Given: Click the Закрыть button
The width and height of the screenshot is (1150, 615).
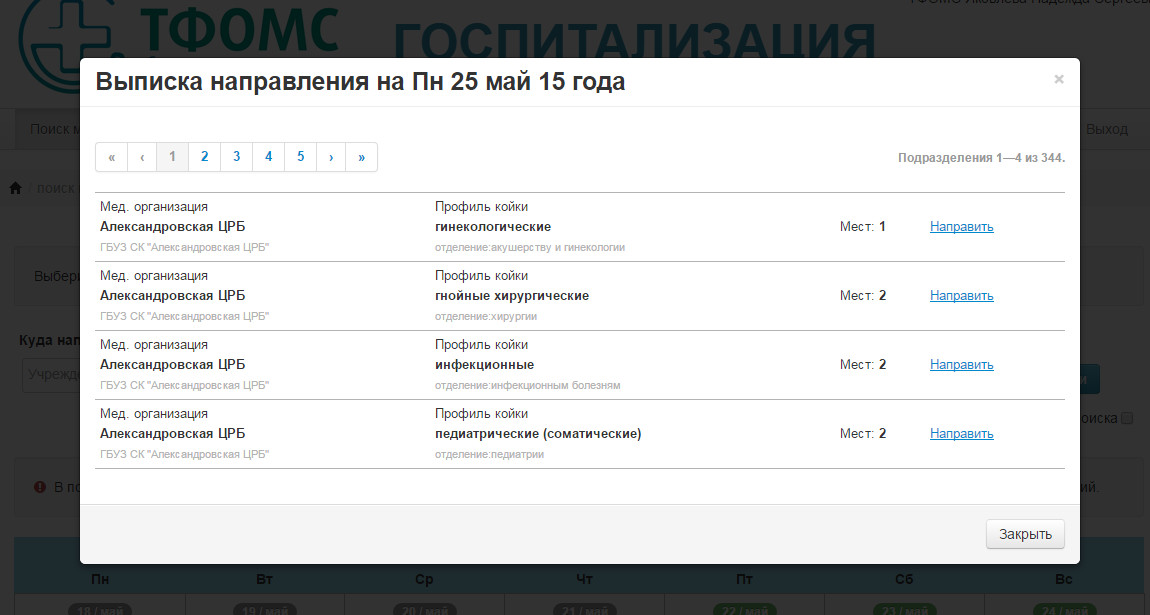Looking at the screenshot, I should pos(1025,534).
